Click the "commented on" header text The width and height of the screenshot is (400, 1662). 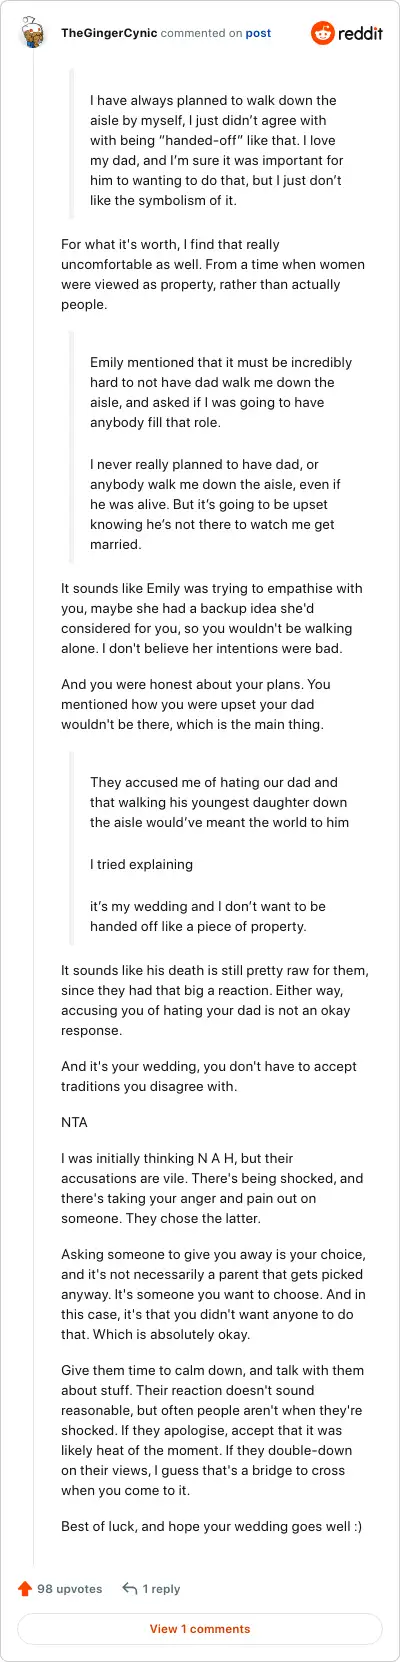[x=201, y=33]
